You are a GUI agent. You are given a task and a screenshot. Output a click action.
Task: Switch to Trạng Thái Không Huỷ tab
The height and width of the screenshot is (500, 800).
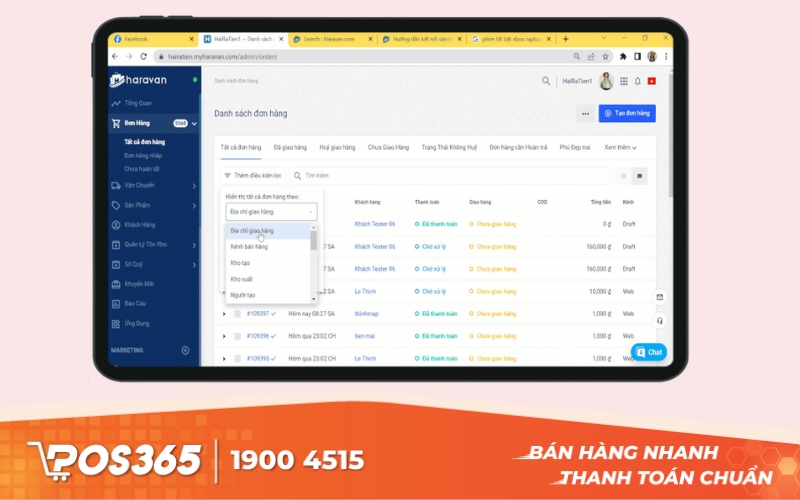[x=449, y=147]
